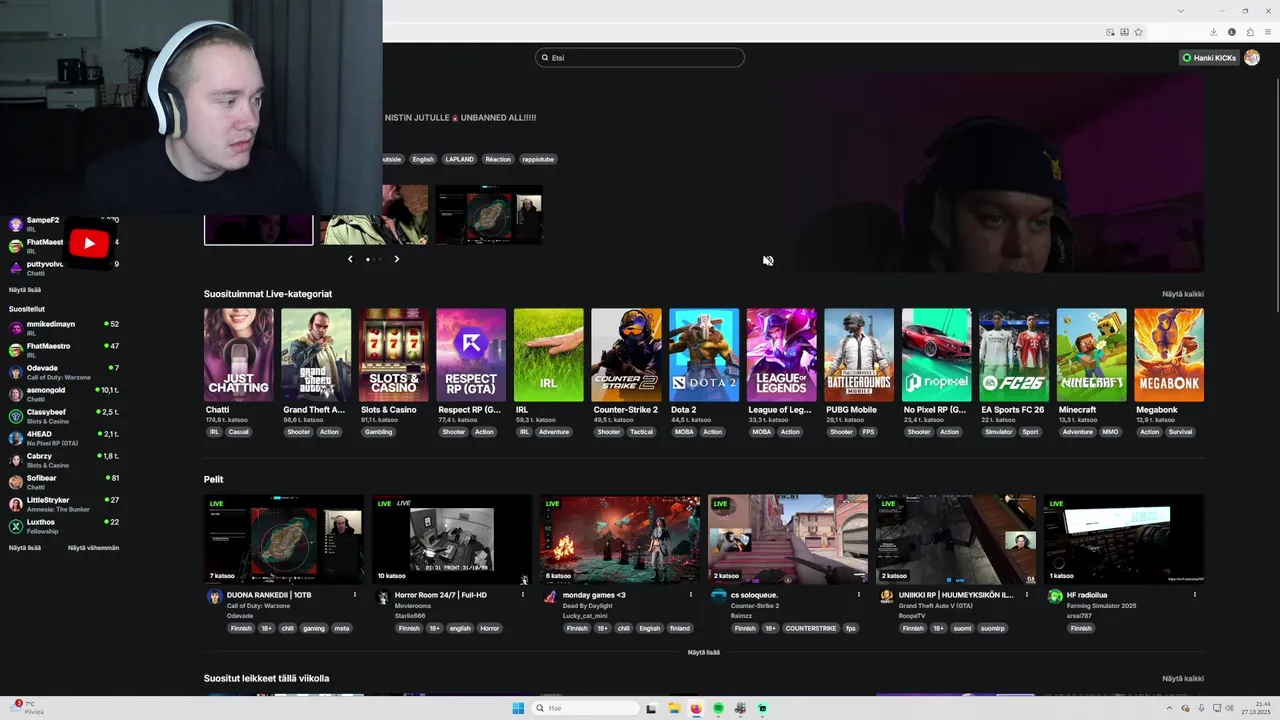The height and width of the screenshot is (720, 1280).
Task: Open more options for UNIIKKI RP stream
Action: (x=1026, y=594)
